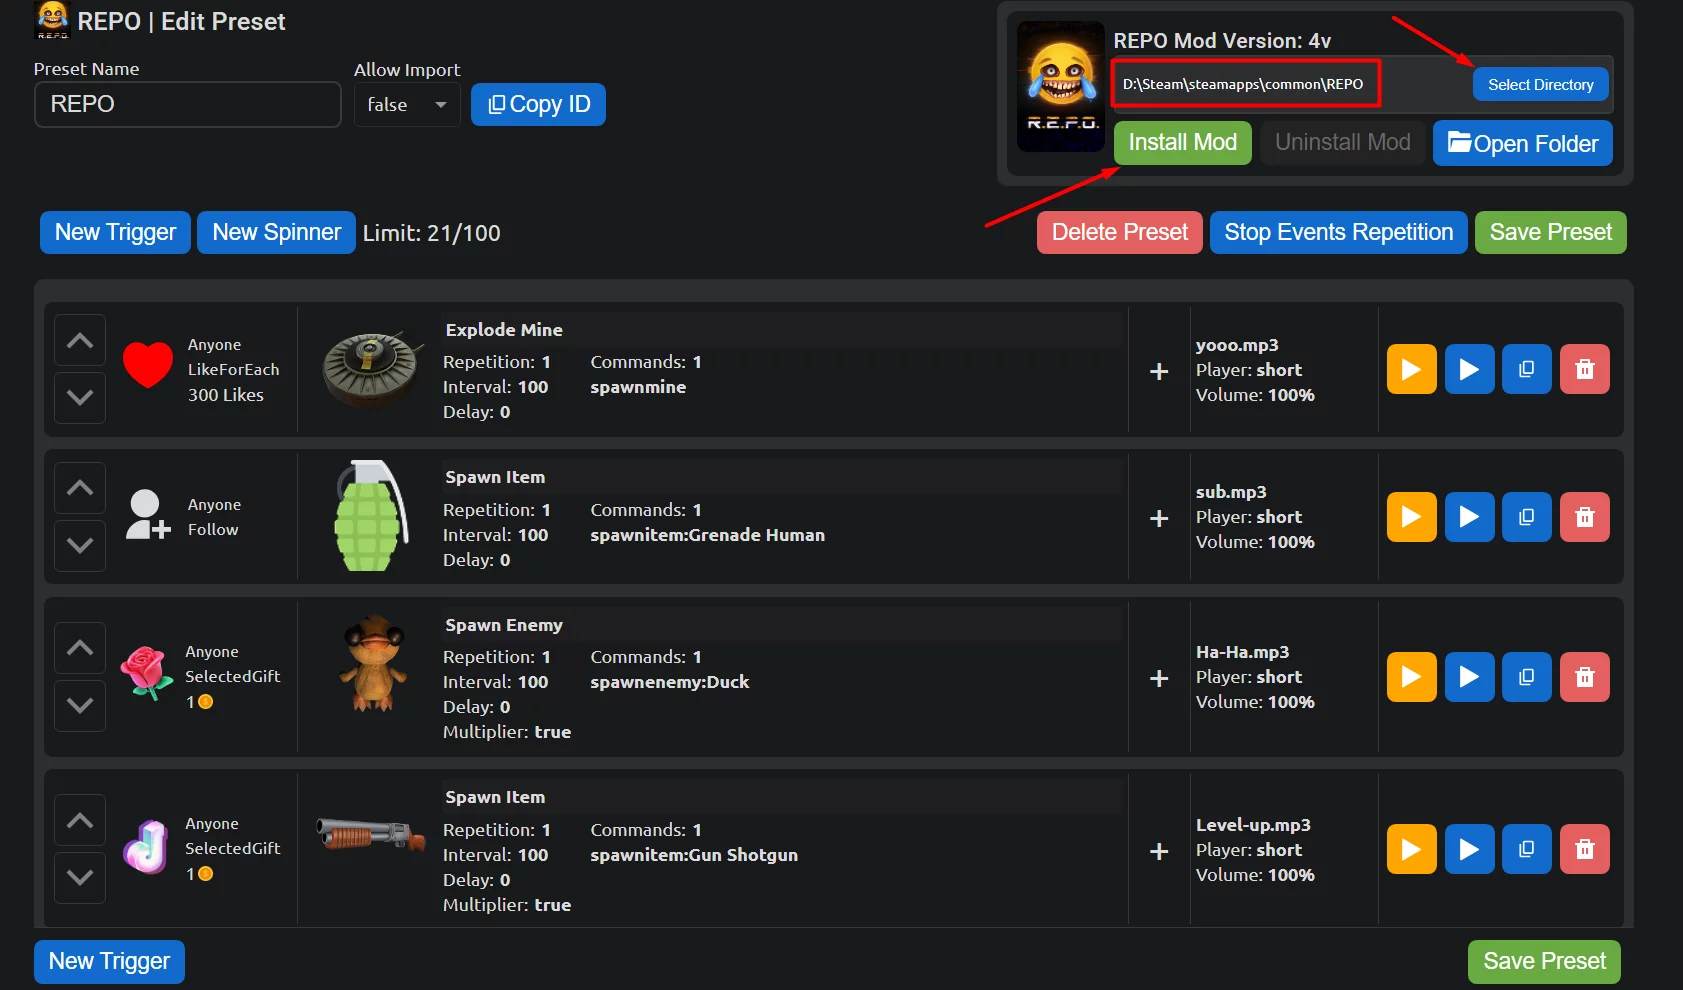Screen dimensions: 1683x990
Task: Click the Level-up.mp3 sound label
Action: tap(1253, 825)
